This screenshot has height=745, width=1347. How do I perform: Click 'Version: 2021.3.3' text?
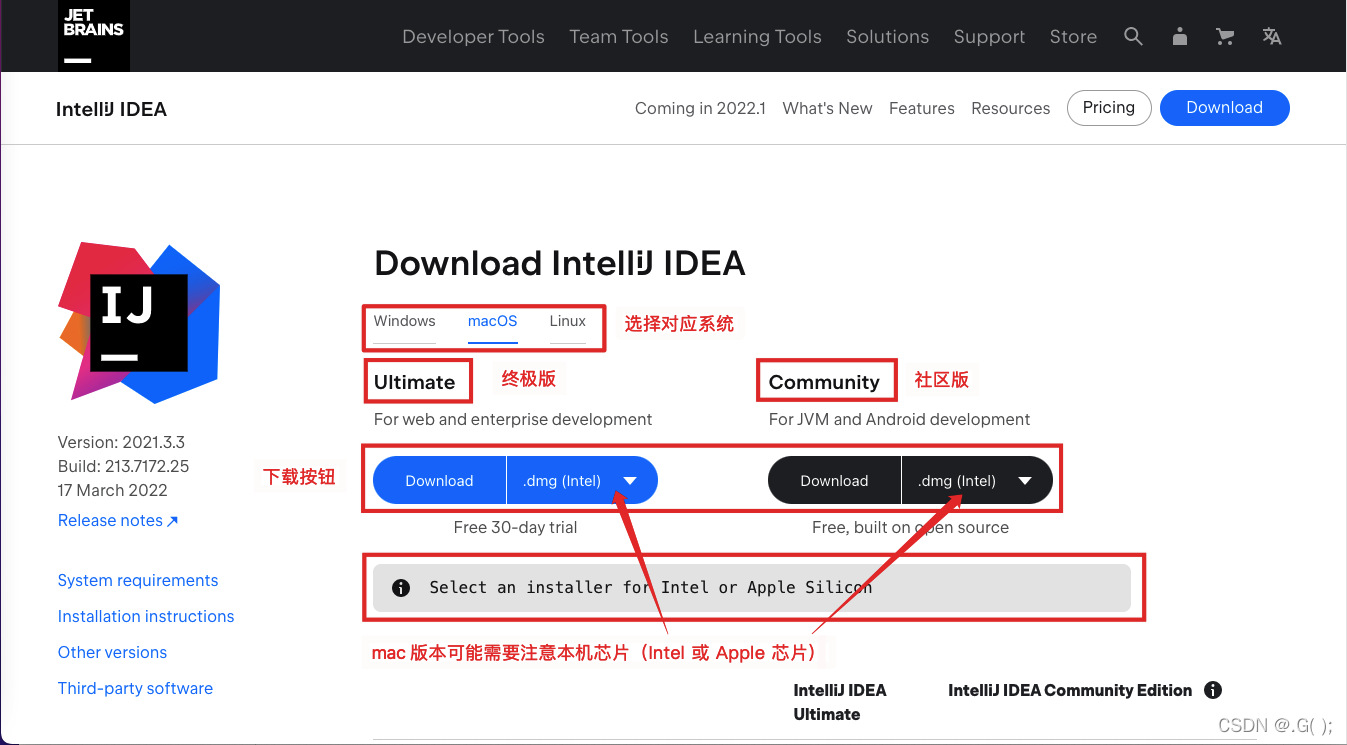121,442
